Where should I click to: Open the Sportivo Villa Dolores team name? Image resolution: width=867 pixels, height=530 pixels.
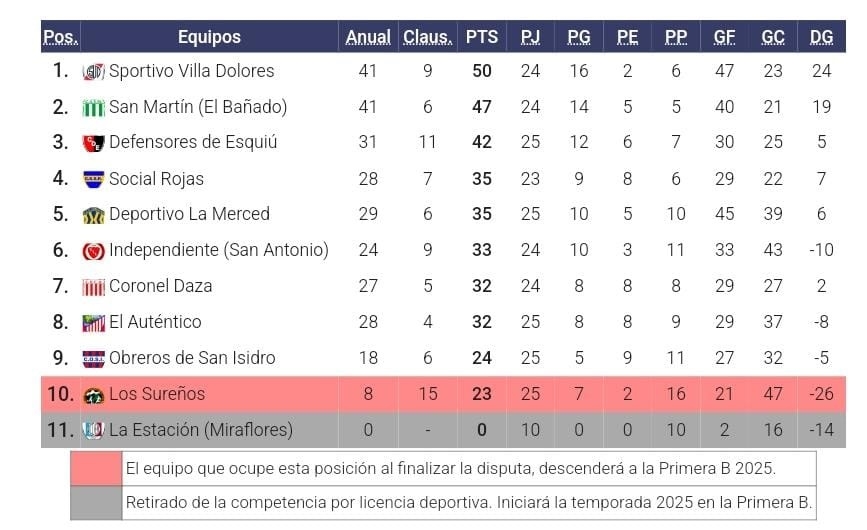[x=191, y=71]
